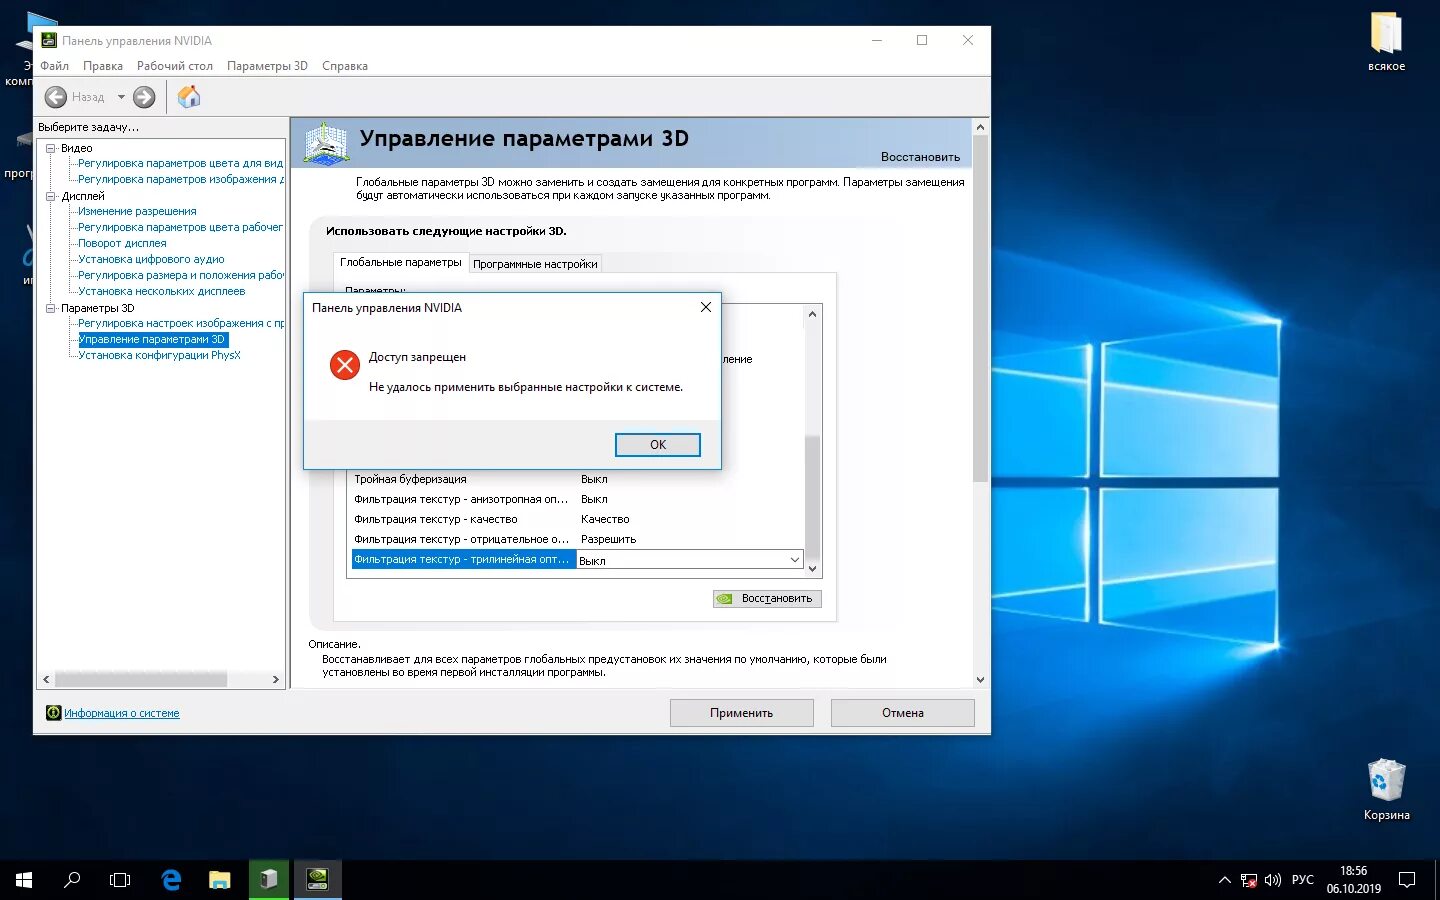Viewport: 1440px width, 900px height.
Task: Open taskbar search magnifier
Action: [x=72, y=880]
